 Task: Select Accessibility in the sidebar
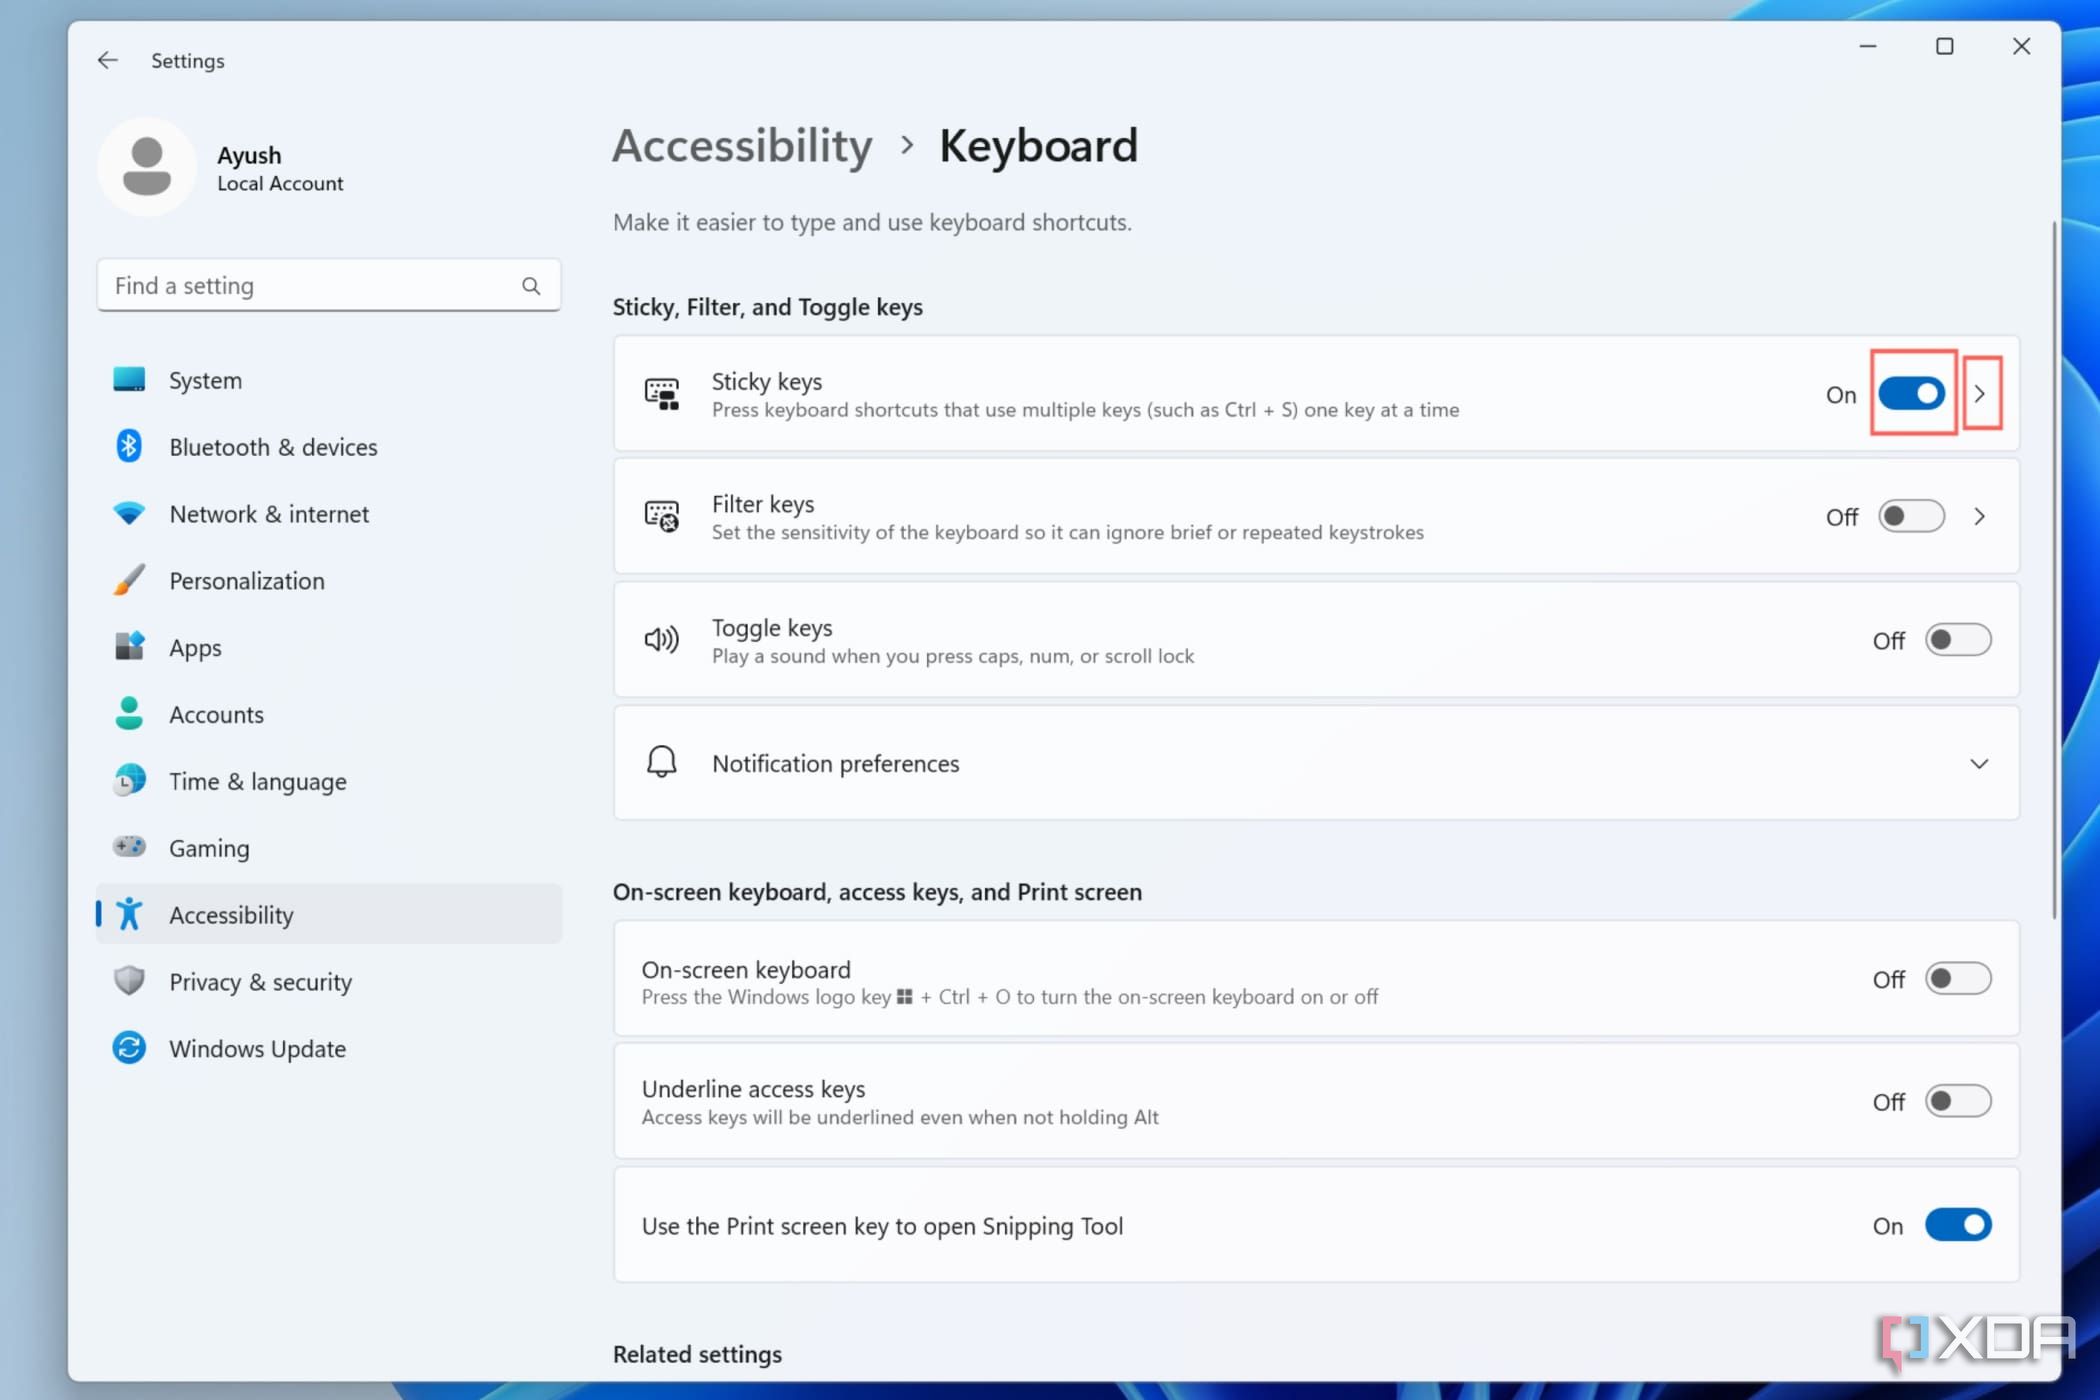(329, 914)
